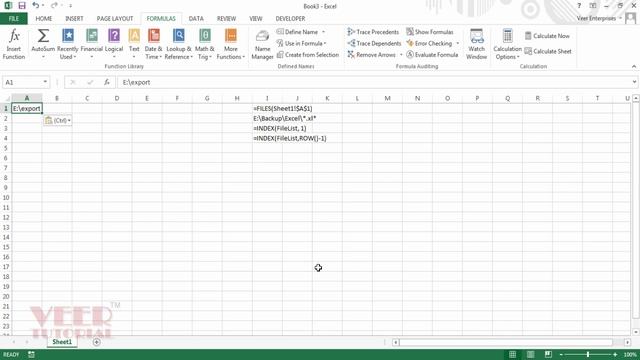The image size is (640, 360).
Task: Save the workbook with the disk icon
Action: point(22,6)
